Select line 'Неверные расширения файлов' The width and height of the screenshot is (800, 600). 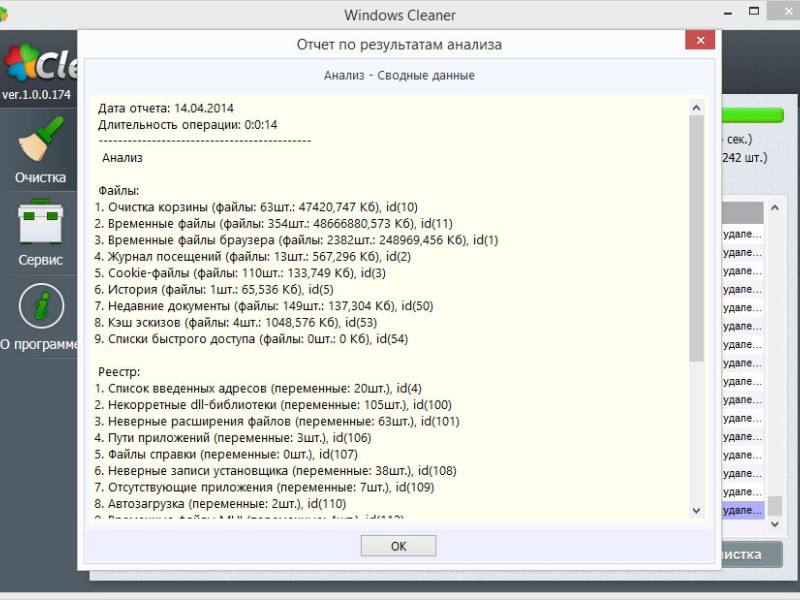277,421
